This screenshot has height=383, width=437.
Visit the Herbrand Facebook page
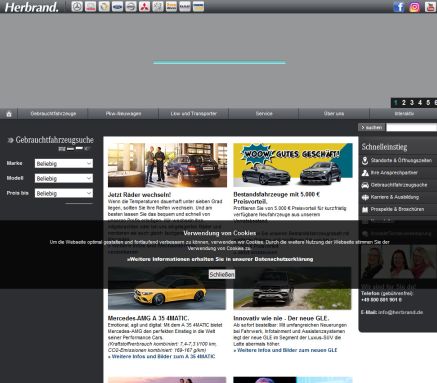pyautogui.click(x=399, y=7)
